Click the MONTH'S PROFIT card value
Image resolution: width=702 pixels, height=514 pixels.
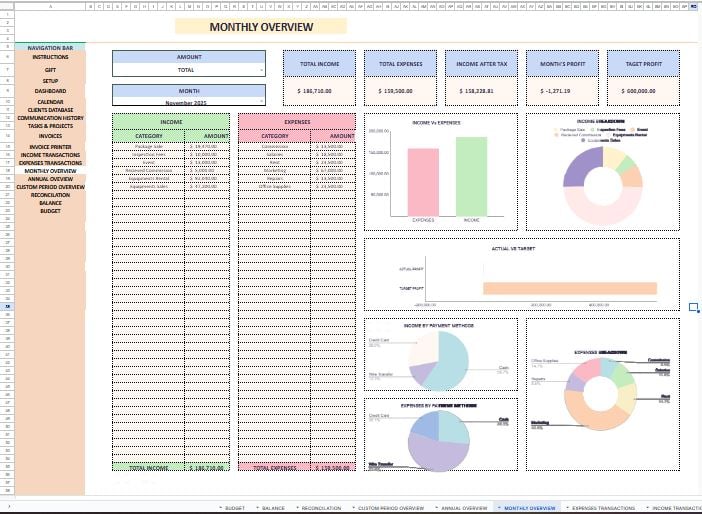[562, 91]
